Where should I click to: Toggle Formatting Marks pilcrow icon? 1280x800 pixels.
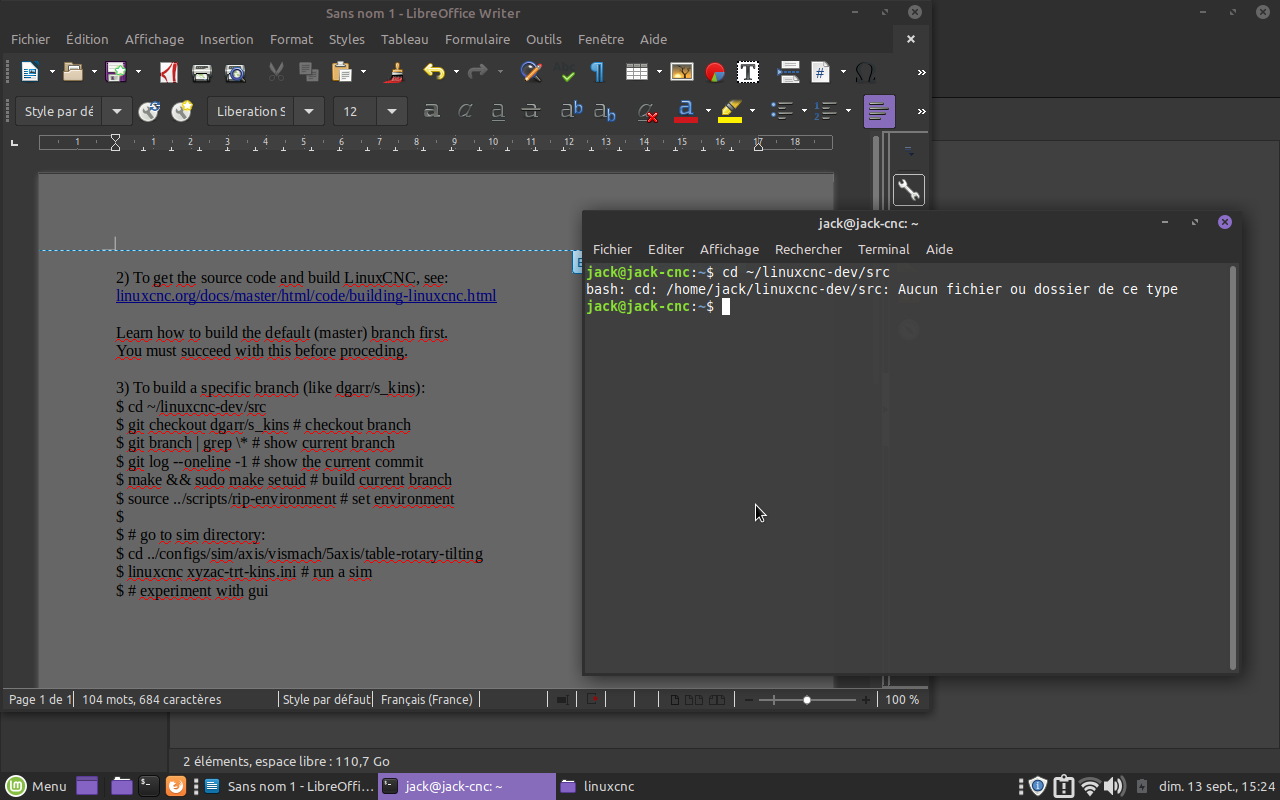coord(597,72)
